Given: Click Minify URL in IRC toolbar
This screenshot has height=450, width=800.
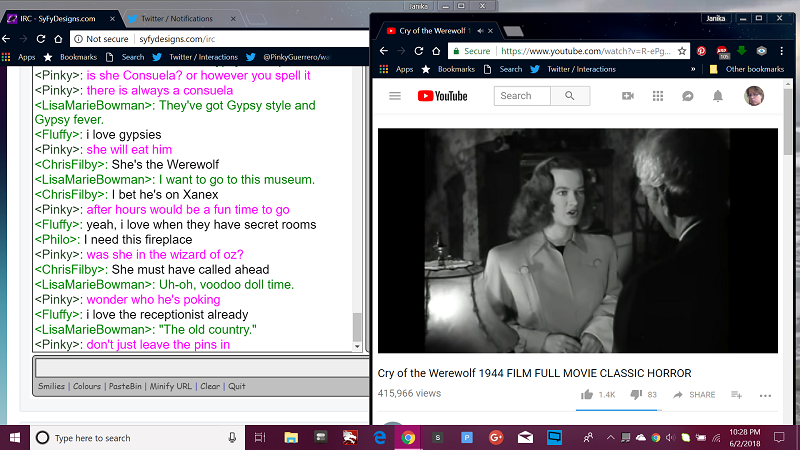Looking at the screenshot, I should coord(170,386).
